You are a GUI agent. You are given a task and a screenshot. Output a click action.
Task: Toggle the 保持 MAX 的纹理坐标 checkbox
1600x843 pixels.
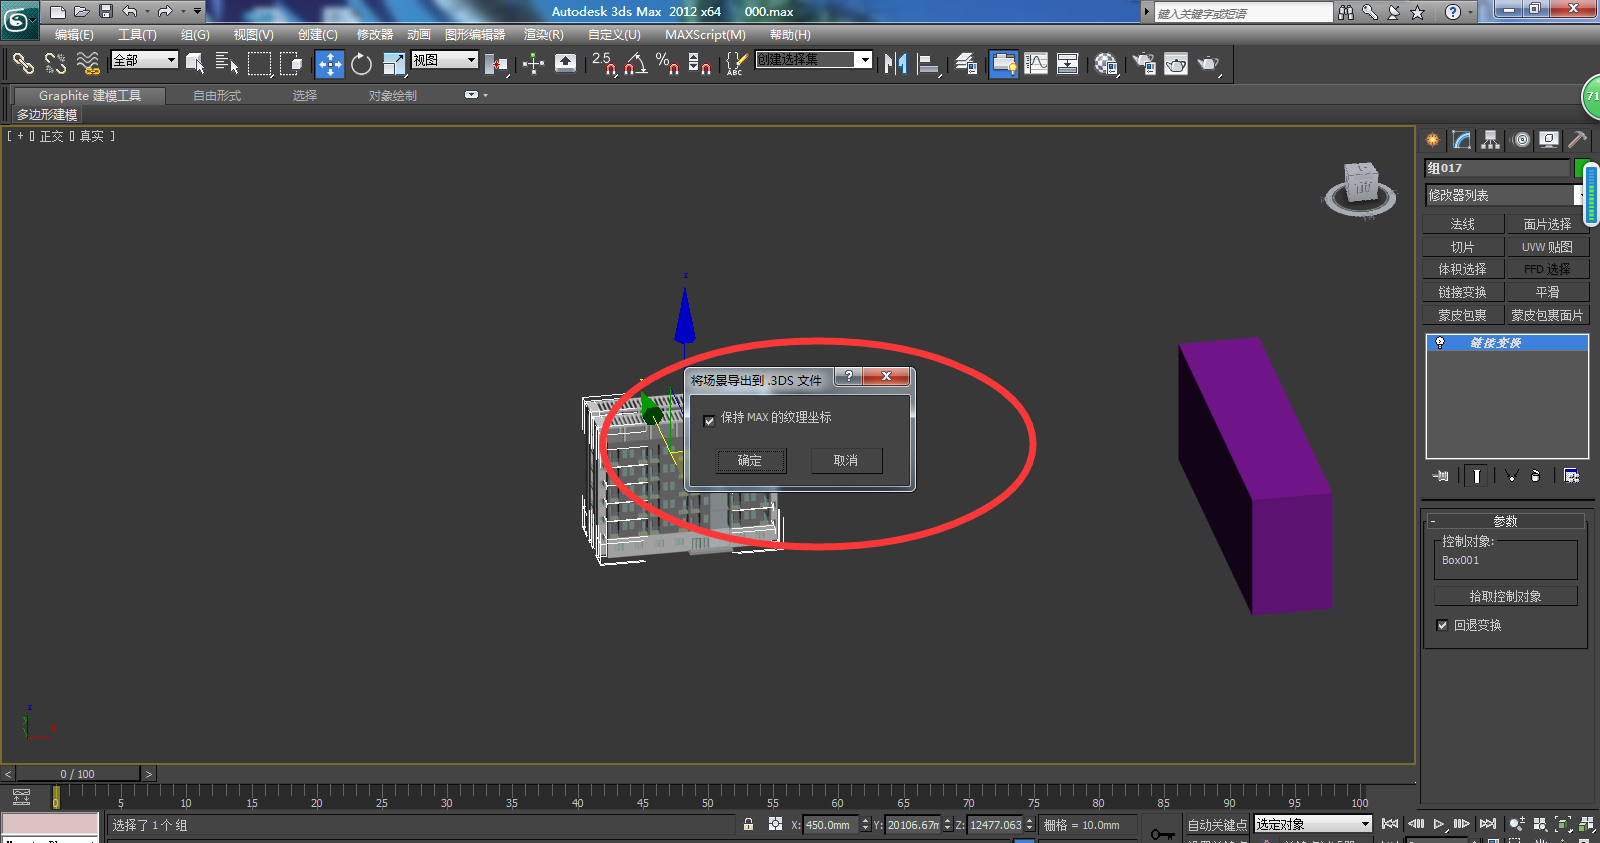point(709,421)
